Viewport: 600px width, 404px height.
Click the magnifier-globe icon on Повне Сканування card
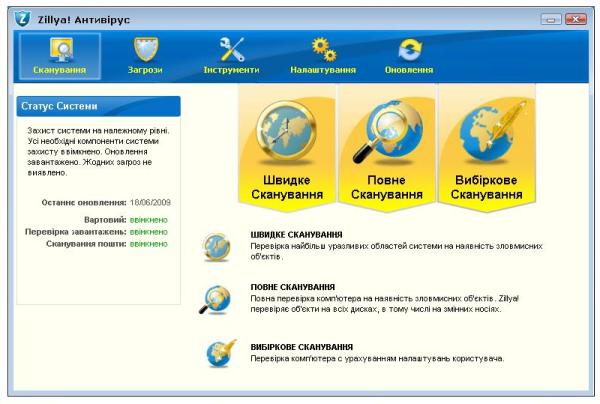pos(387,132)
